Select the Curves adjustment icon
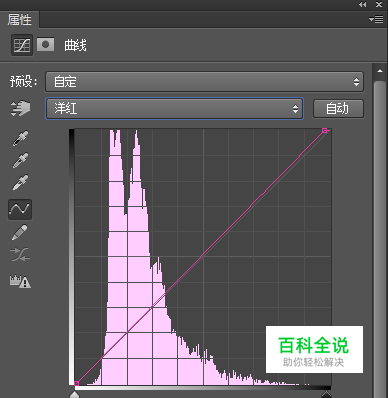Screen dimensions: 388x398 [x=22, y=45]
